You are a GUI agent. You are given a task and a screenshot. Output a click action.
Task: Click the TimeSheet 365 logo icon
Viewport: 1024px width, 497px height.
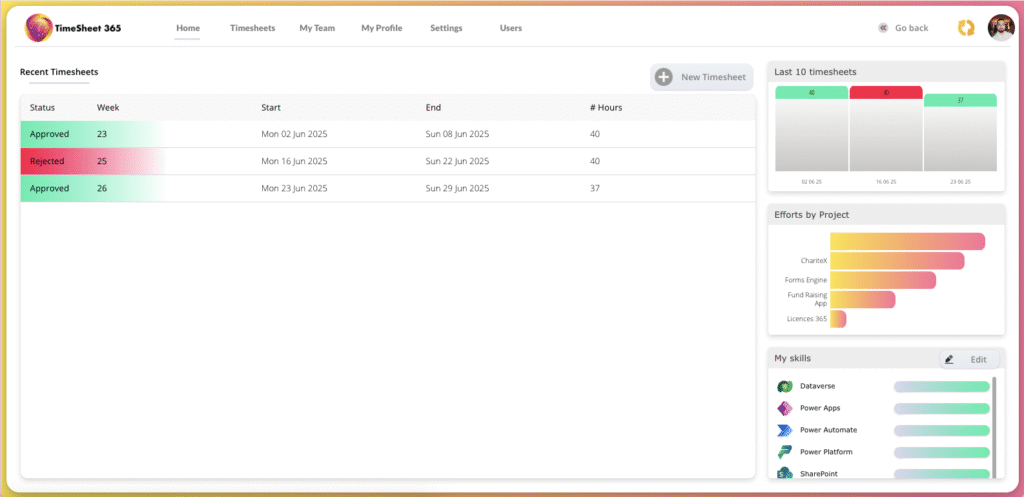tap(41, 28)
